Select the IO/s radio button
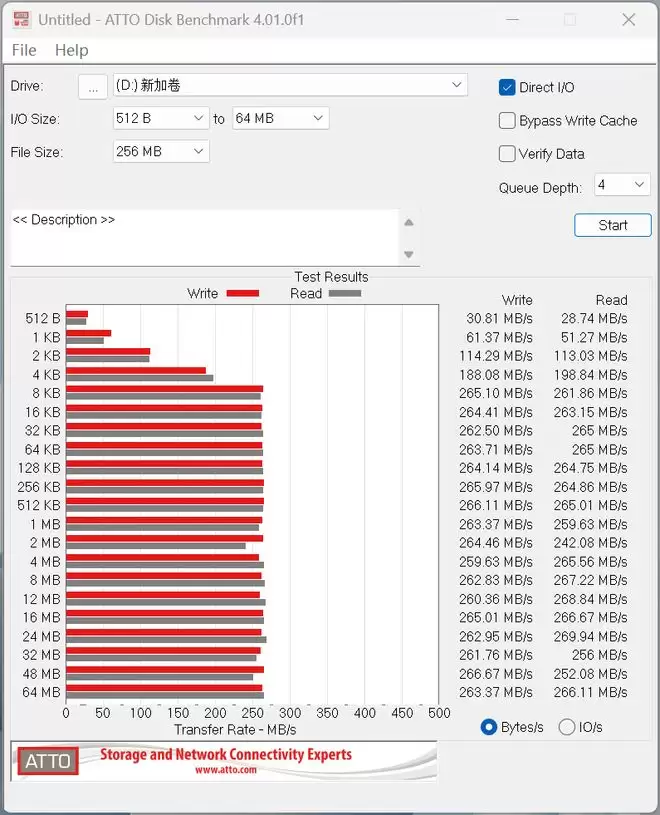 (x=567, y=727)
